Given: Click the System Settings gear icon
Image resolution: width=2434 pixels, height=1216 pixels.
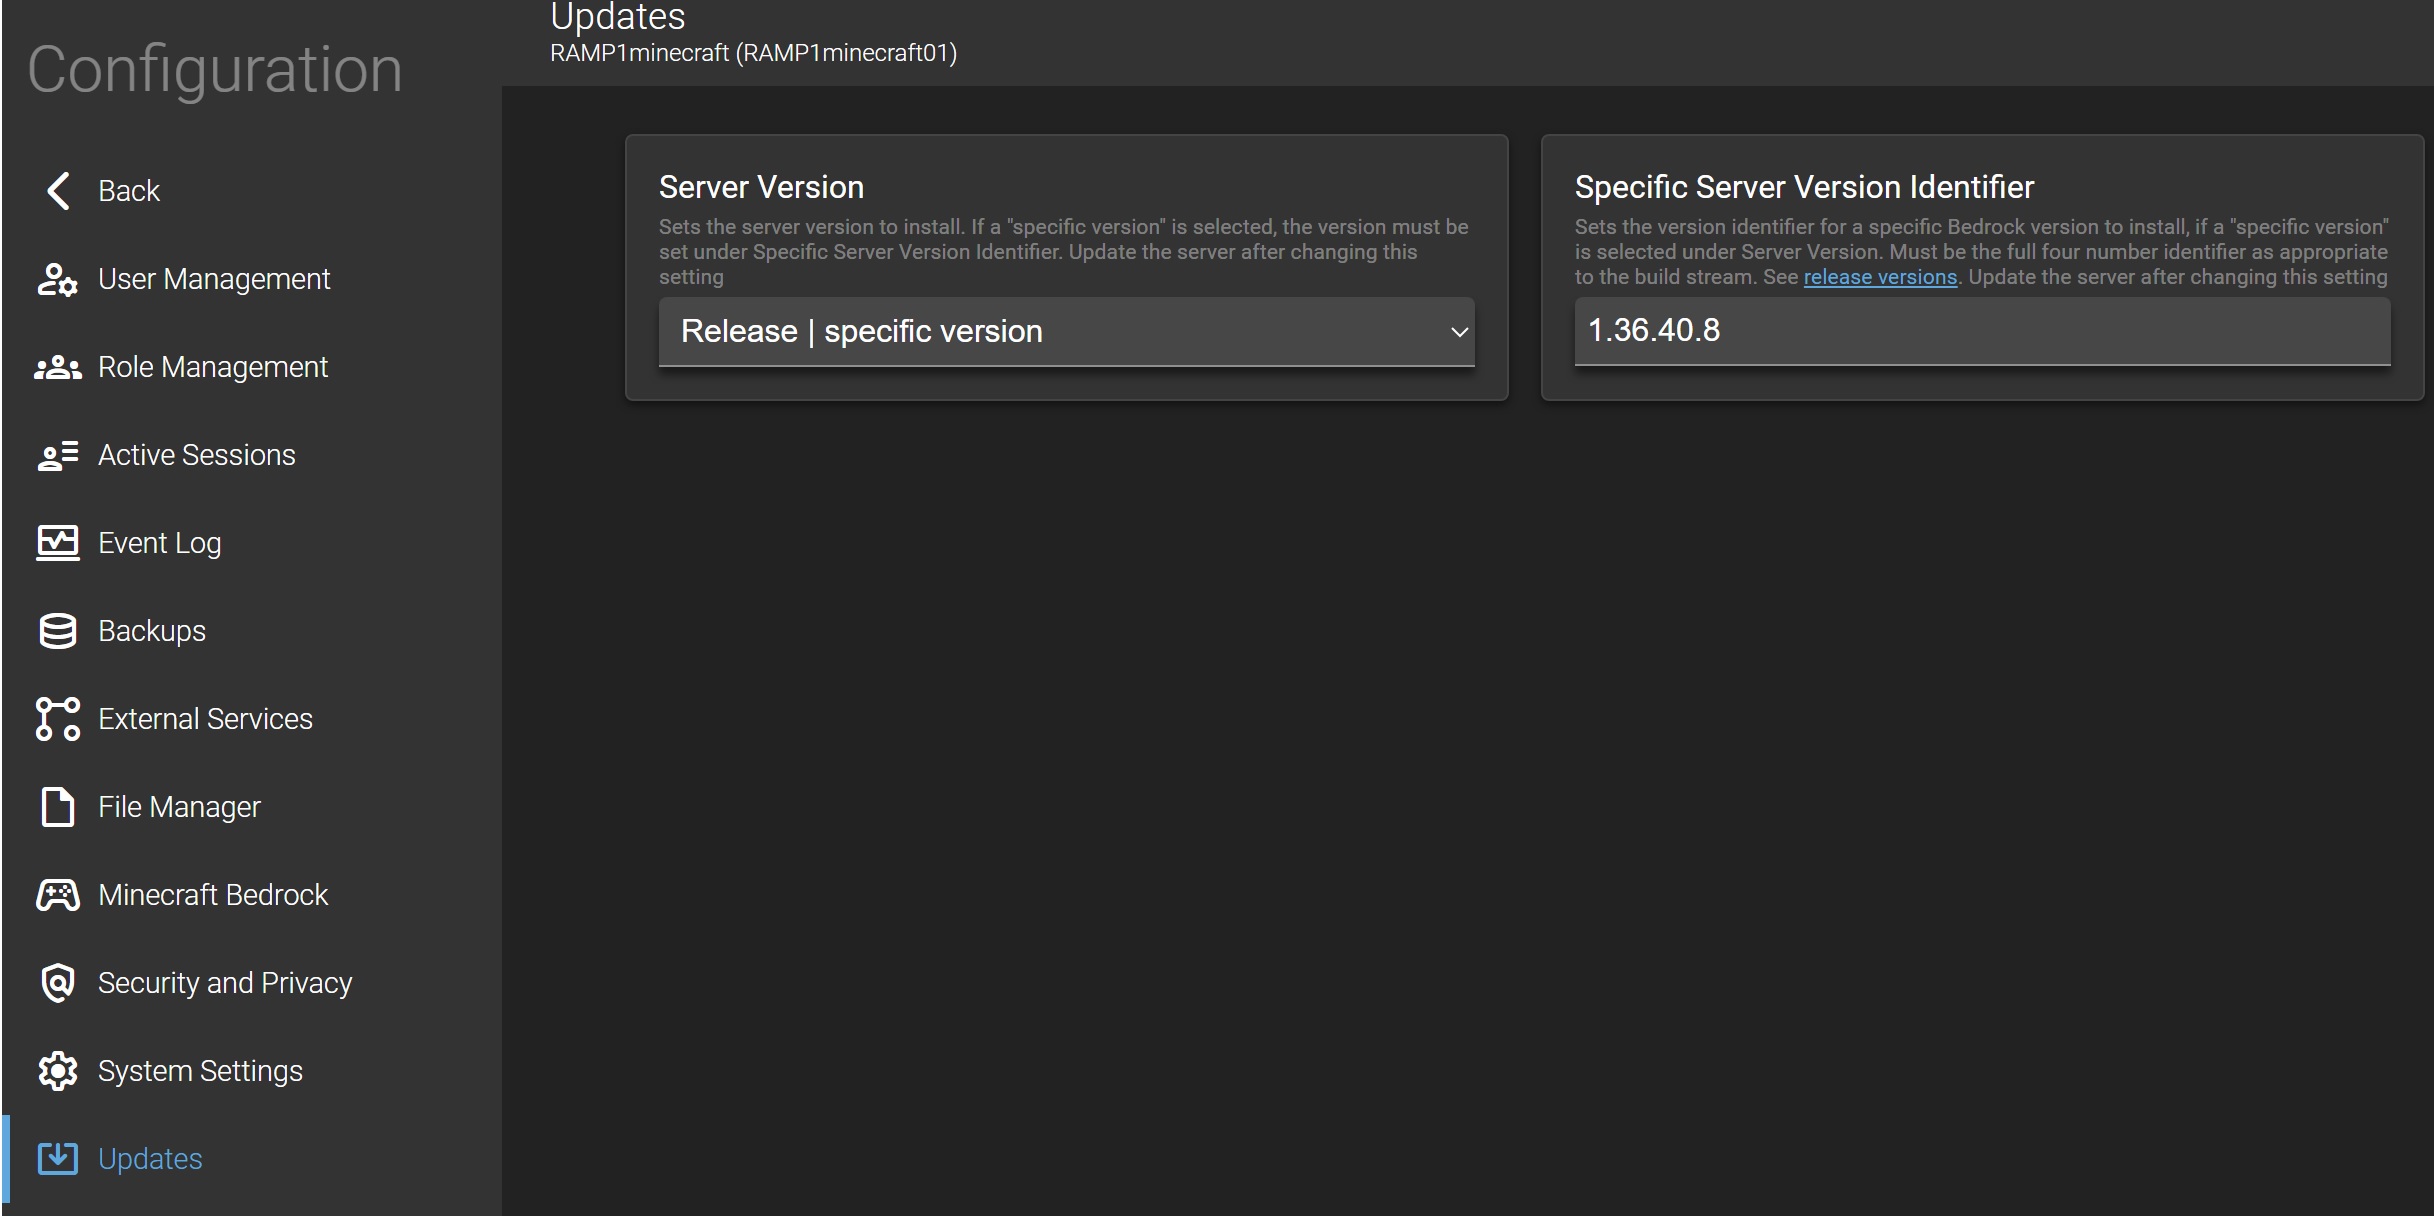Looking at the screenshot, I should [x=57, y=1071].
